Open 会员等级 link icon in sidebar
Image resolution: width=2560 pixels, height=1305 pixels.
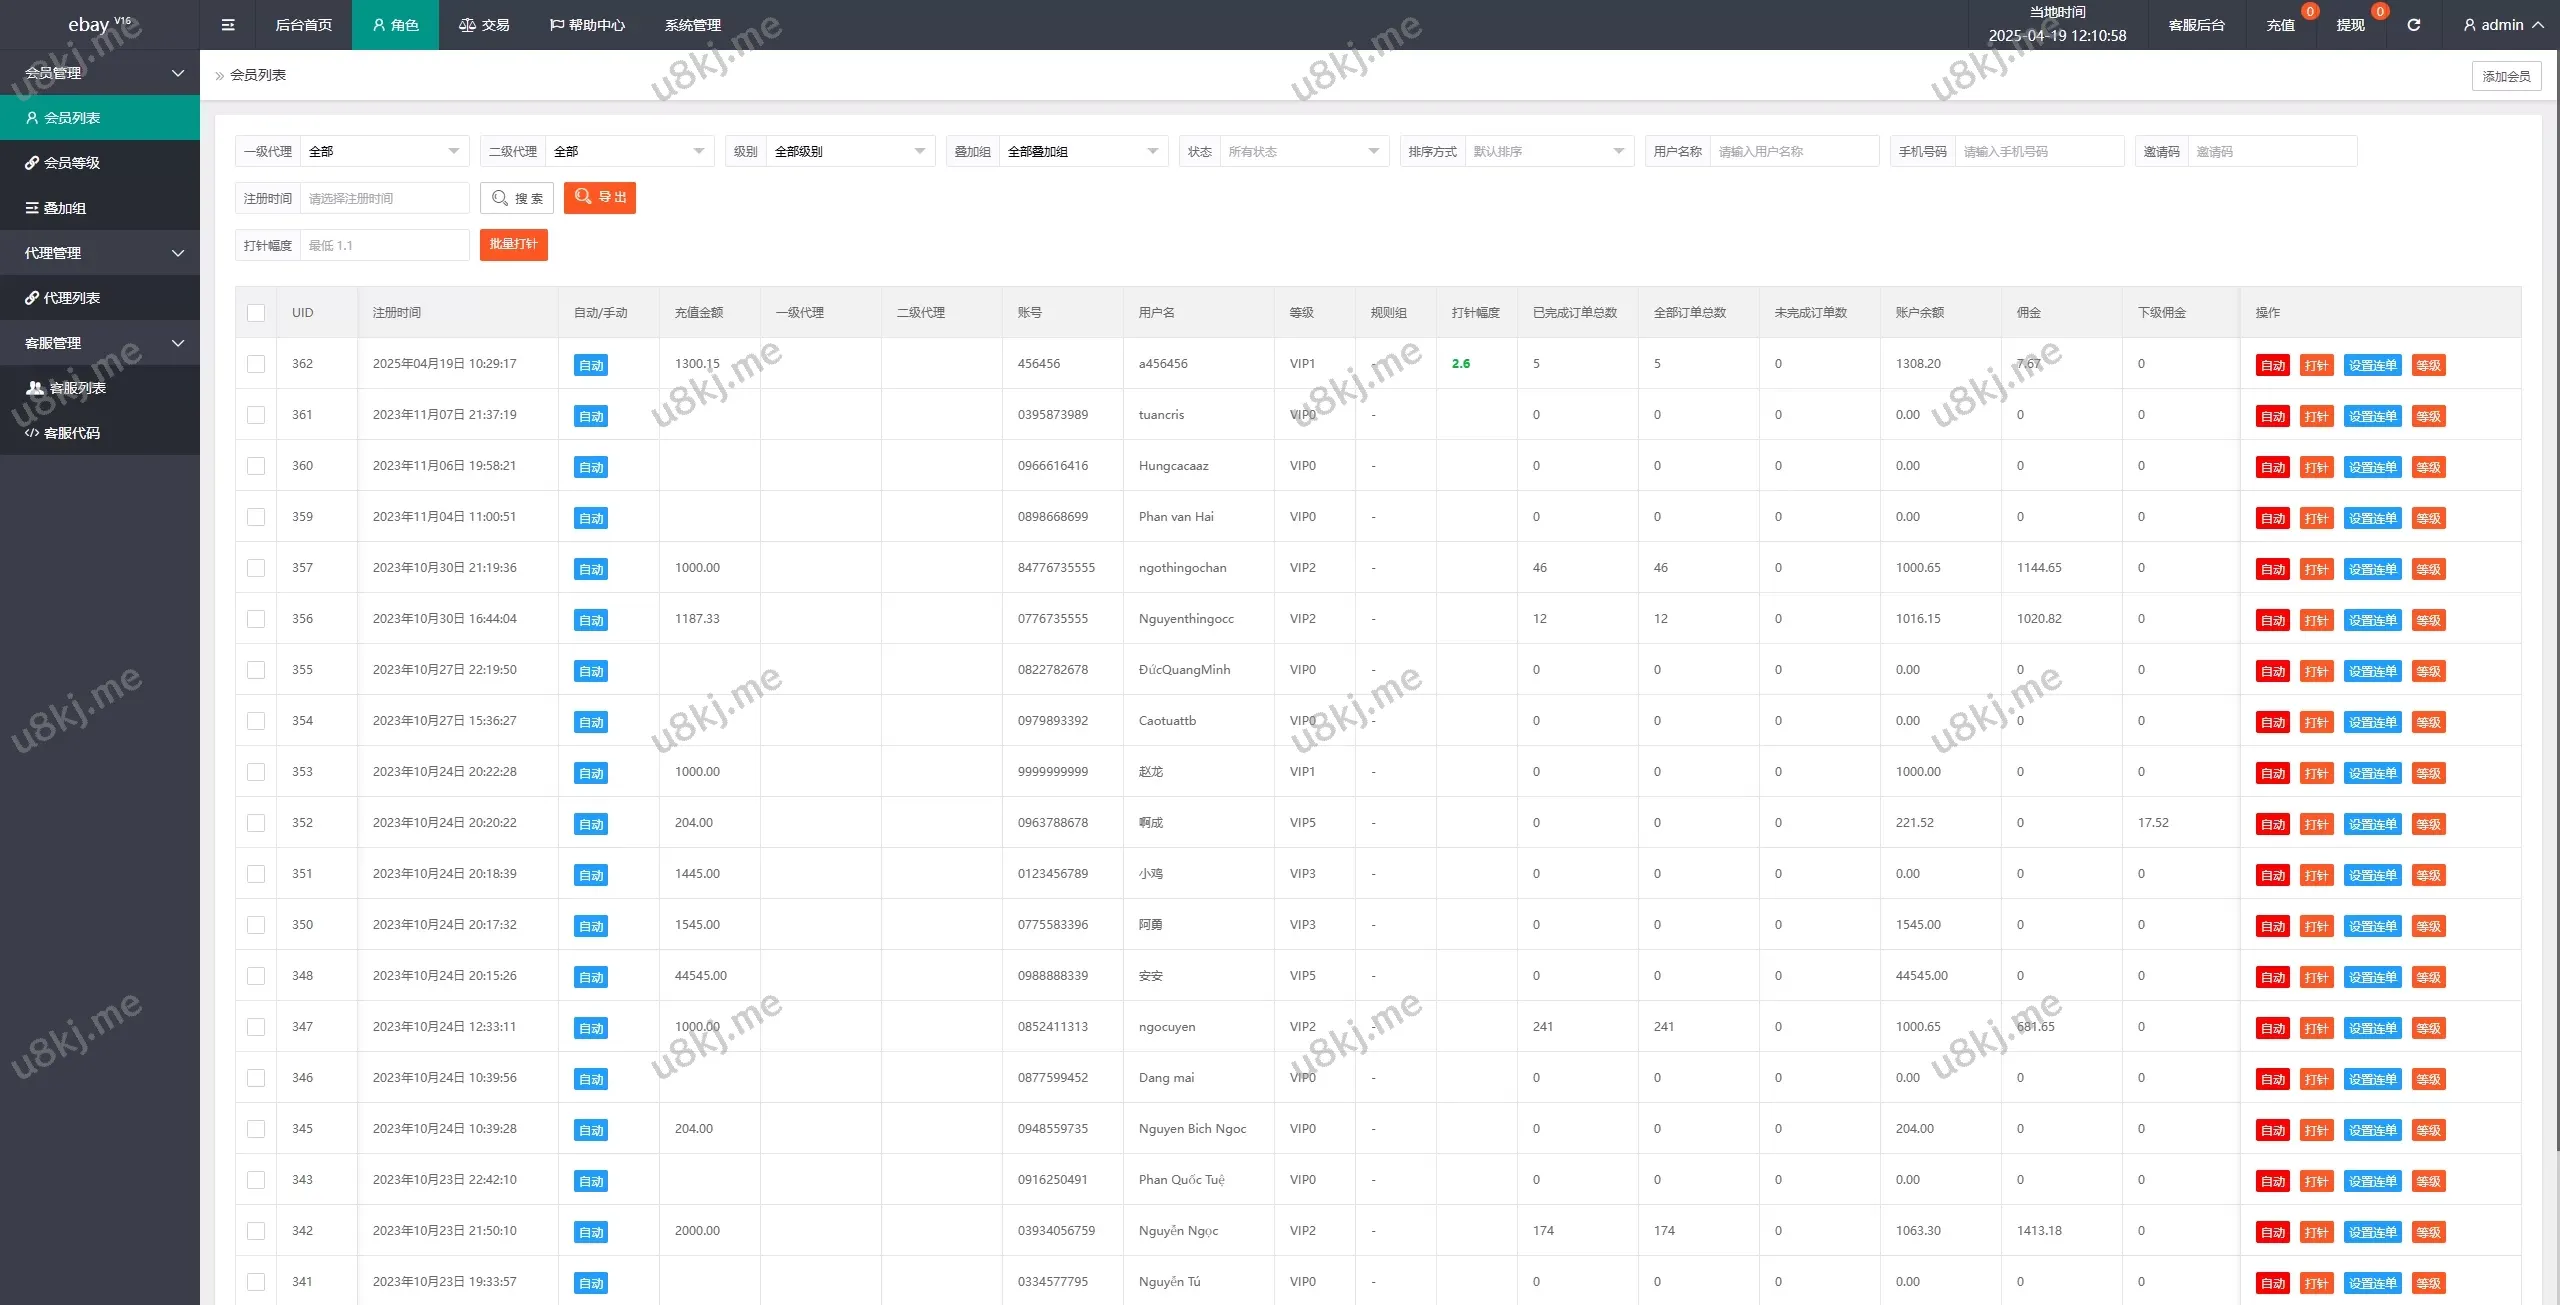[32, 163]
